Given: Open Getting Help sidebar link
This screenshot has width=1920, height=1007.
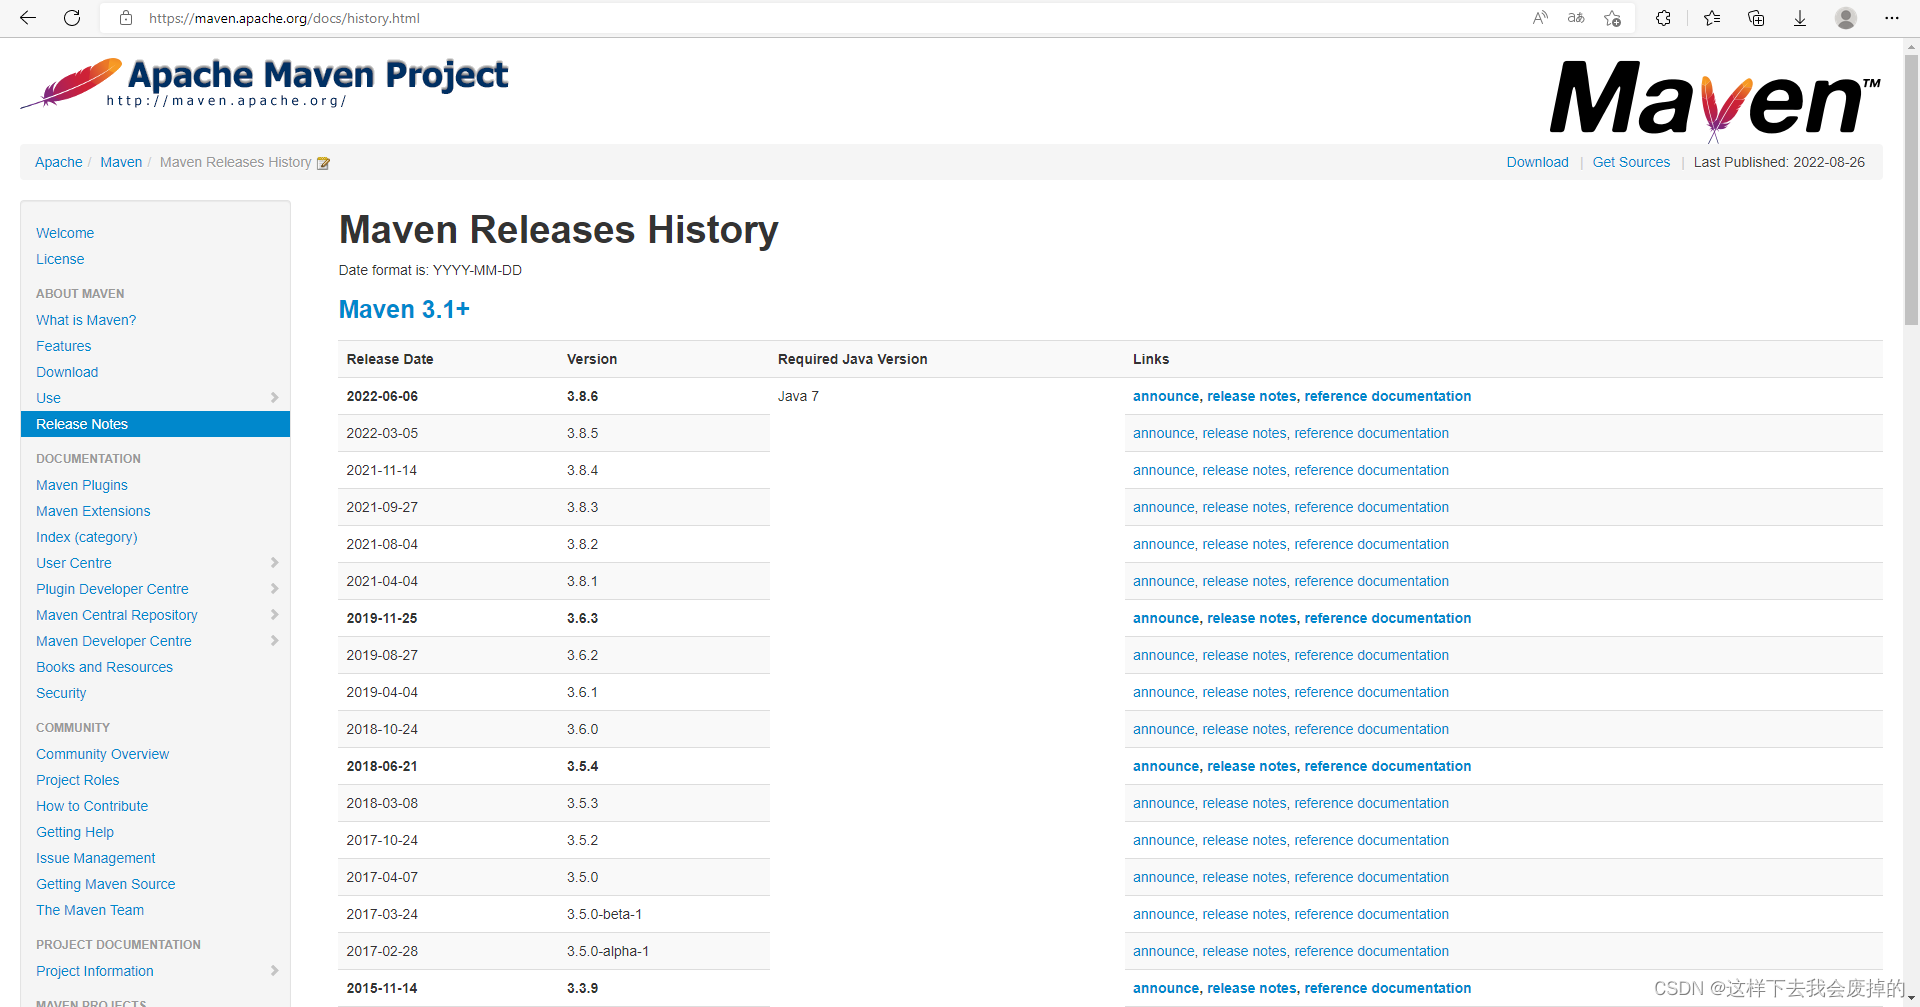Looking at the screenshot, I should click(75, 832).
